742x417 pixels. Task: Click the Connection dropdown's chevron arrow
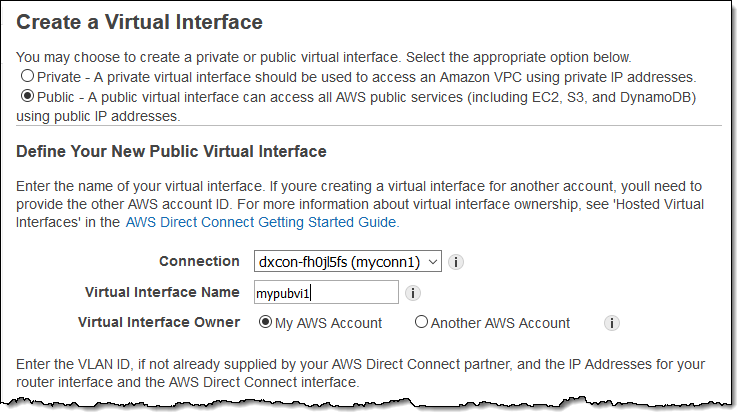click(x=432, y=262)
